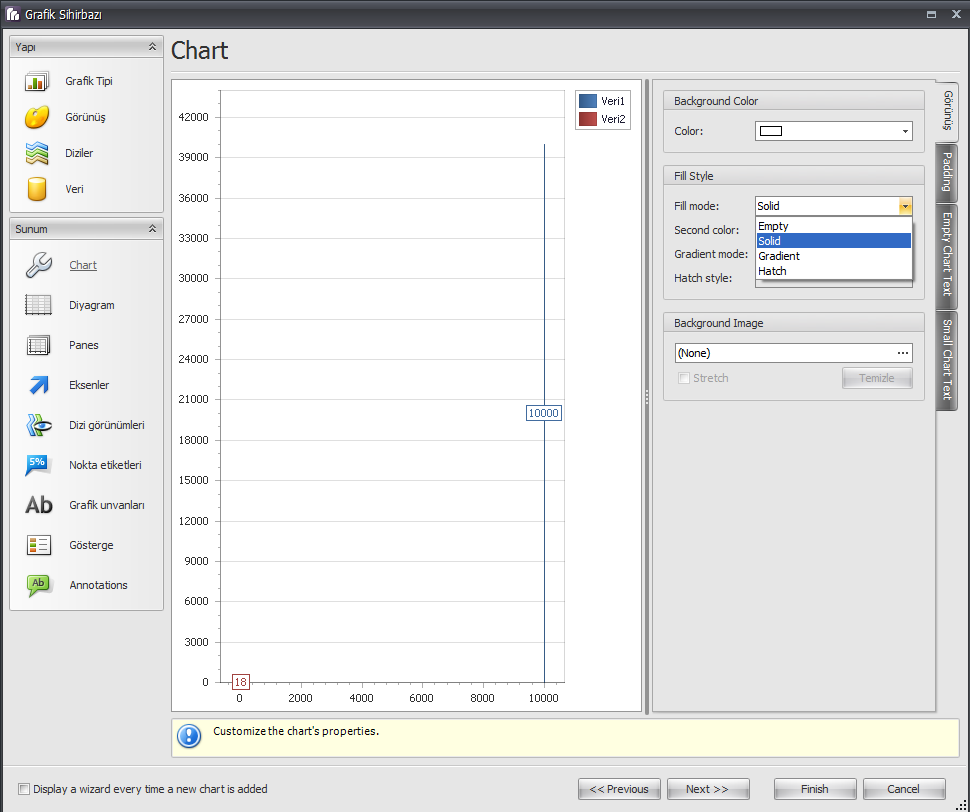Click the Customize the chart's properties hint

(296, 731)
